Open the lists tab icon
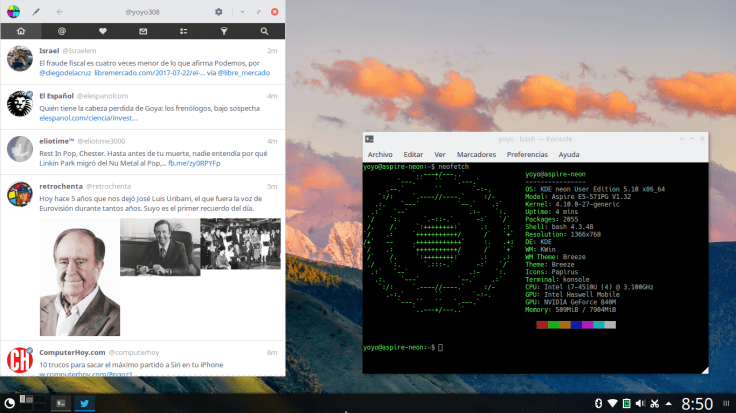Image resolution: width=736 pixels, height=413 pixels. [183, 31]
